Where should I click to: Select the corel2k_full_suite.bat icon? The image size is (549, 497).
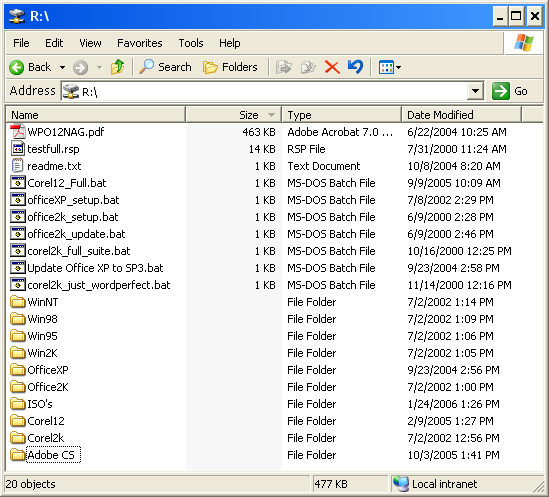[18, 250]
